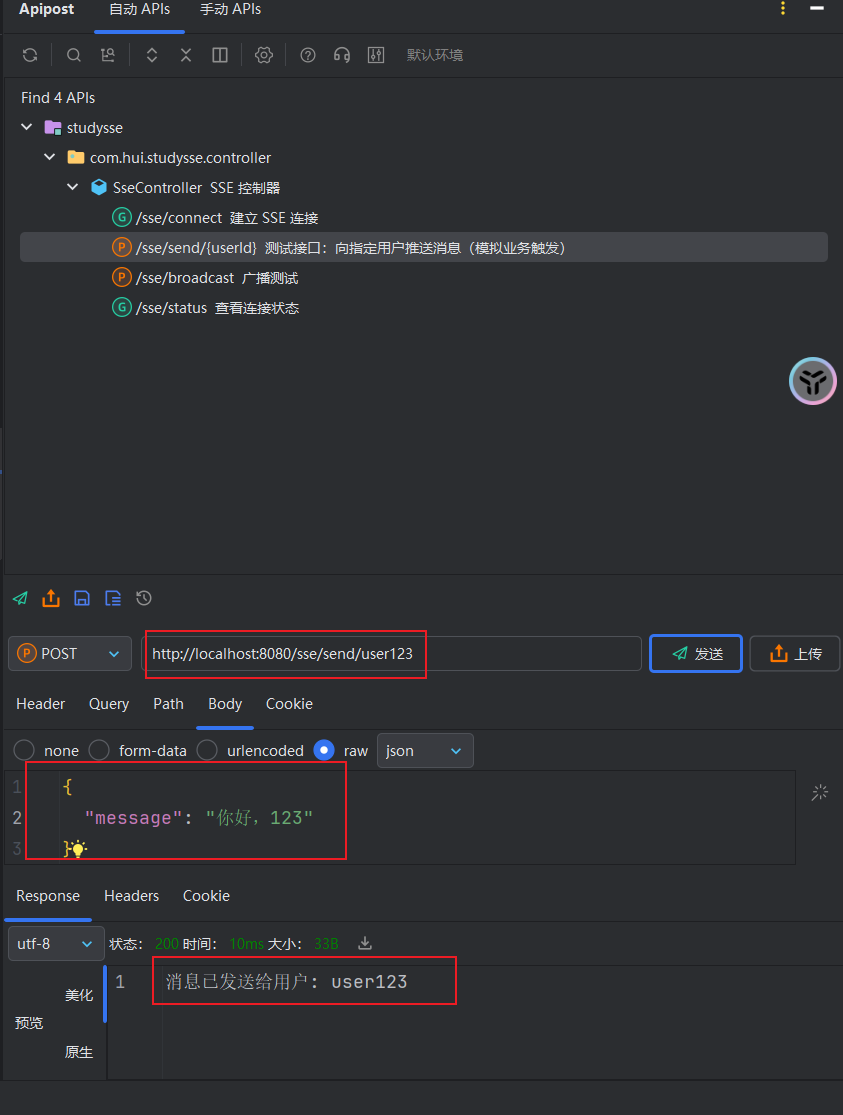Click the help question mark icon

tap(308, 55)
